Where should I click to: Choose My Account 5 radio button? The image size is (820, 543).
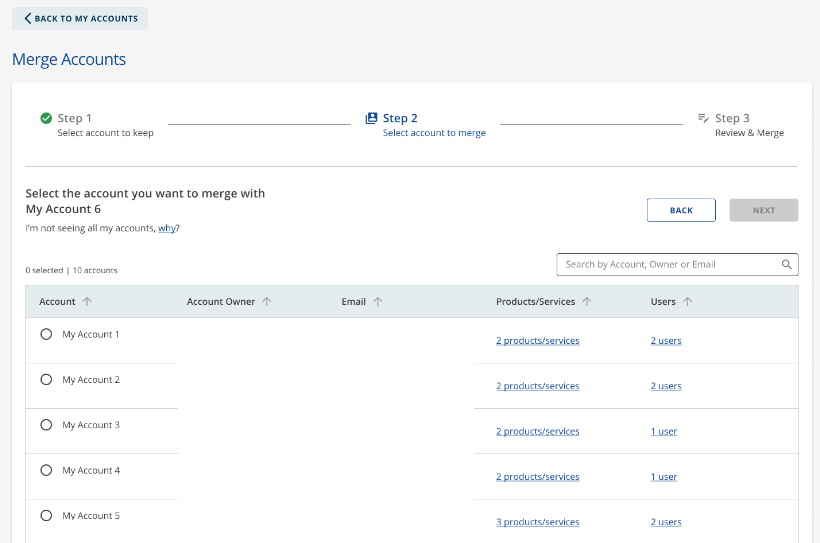click(x=46, y=516)
